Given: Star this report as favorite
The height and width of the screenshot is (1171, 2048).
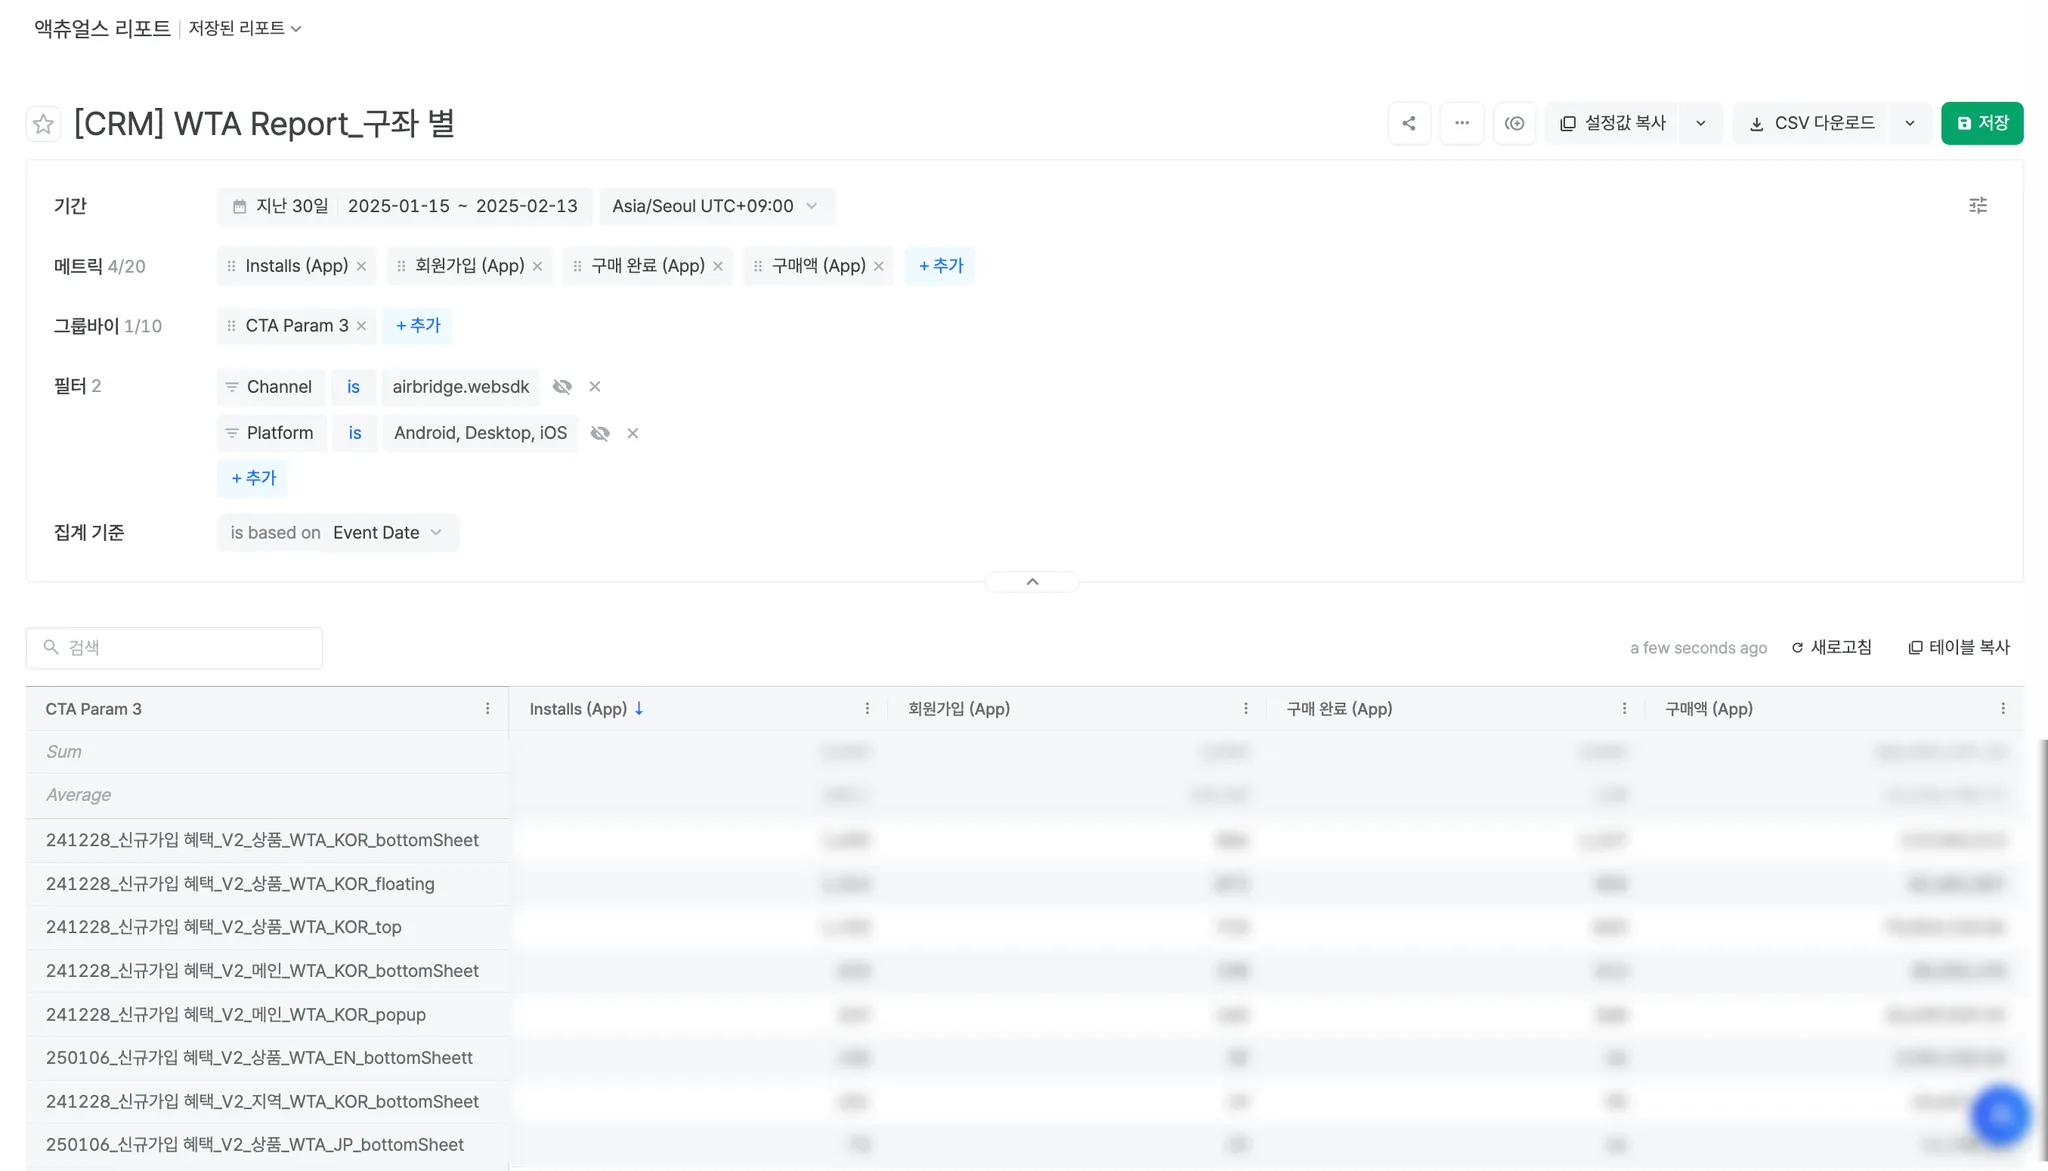Looking at the screenshot, I should (43, 124).
